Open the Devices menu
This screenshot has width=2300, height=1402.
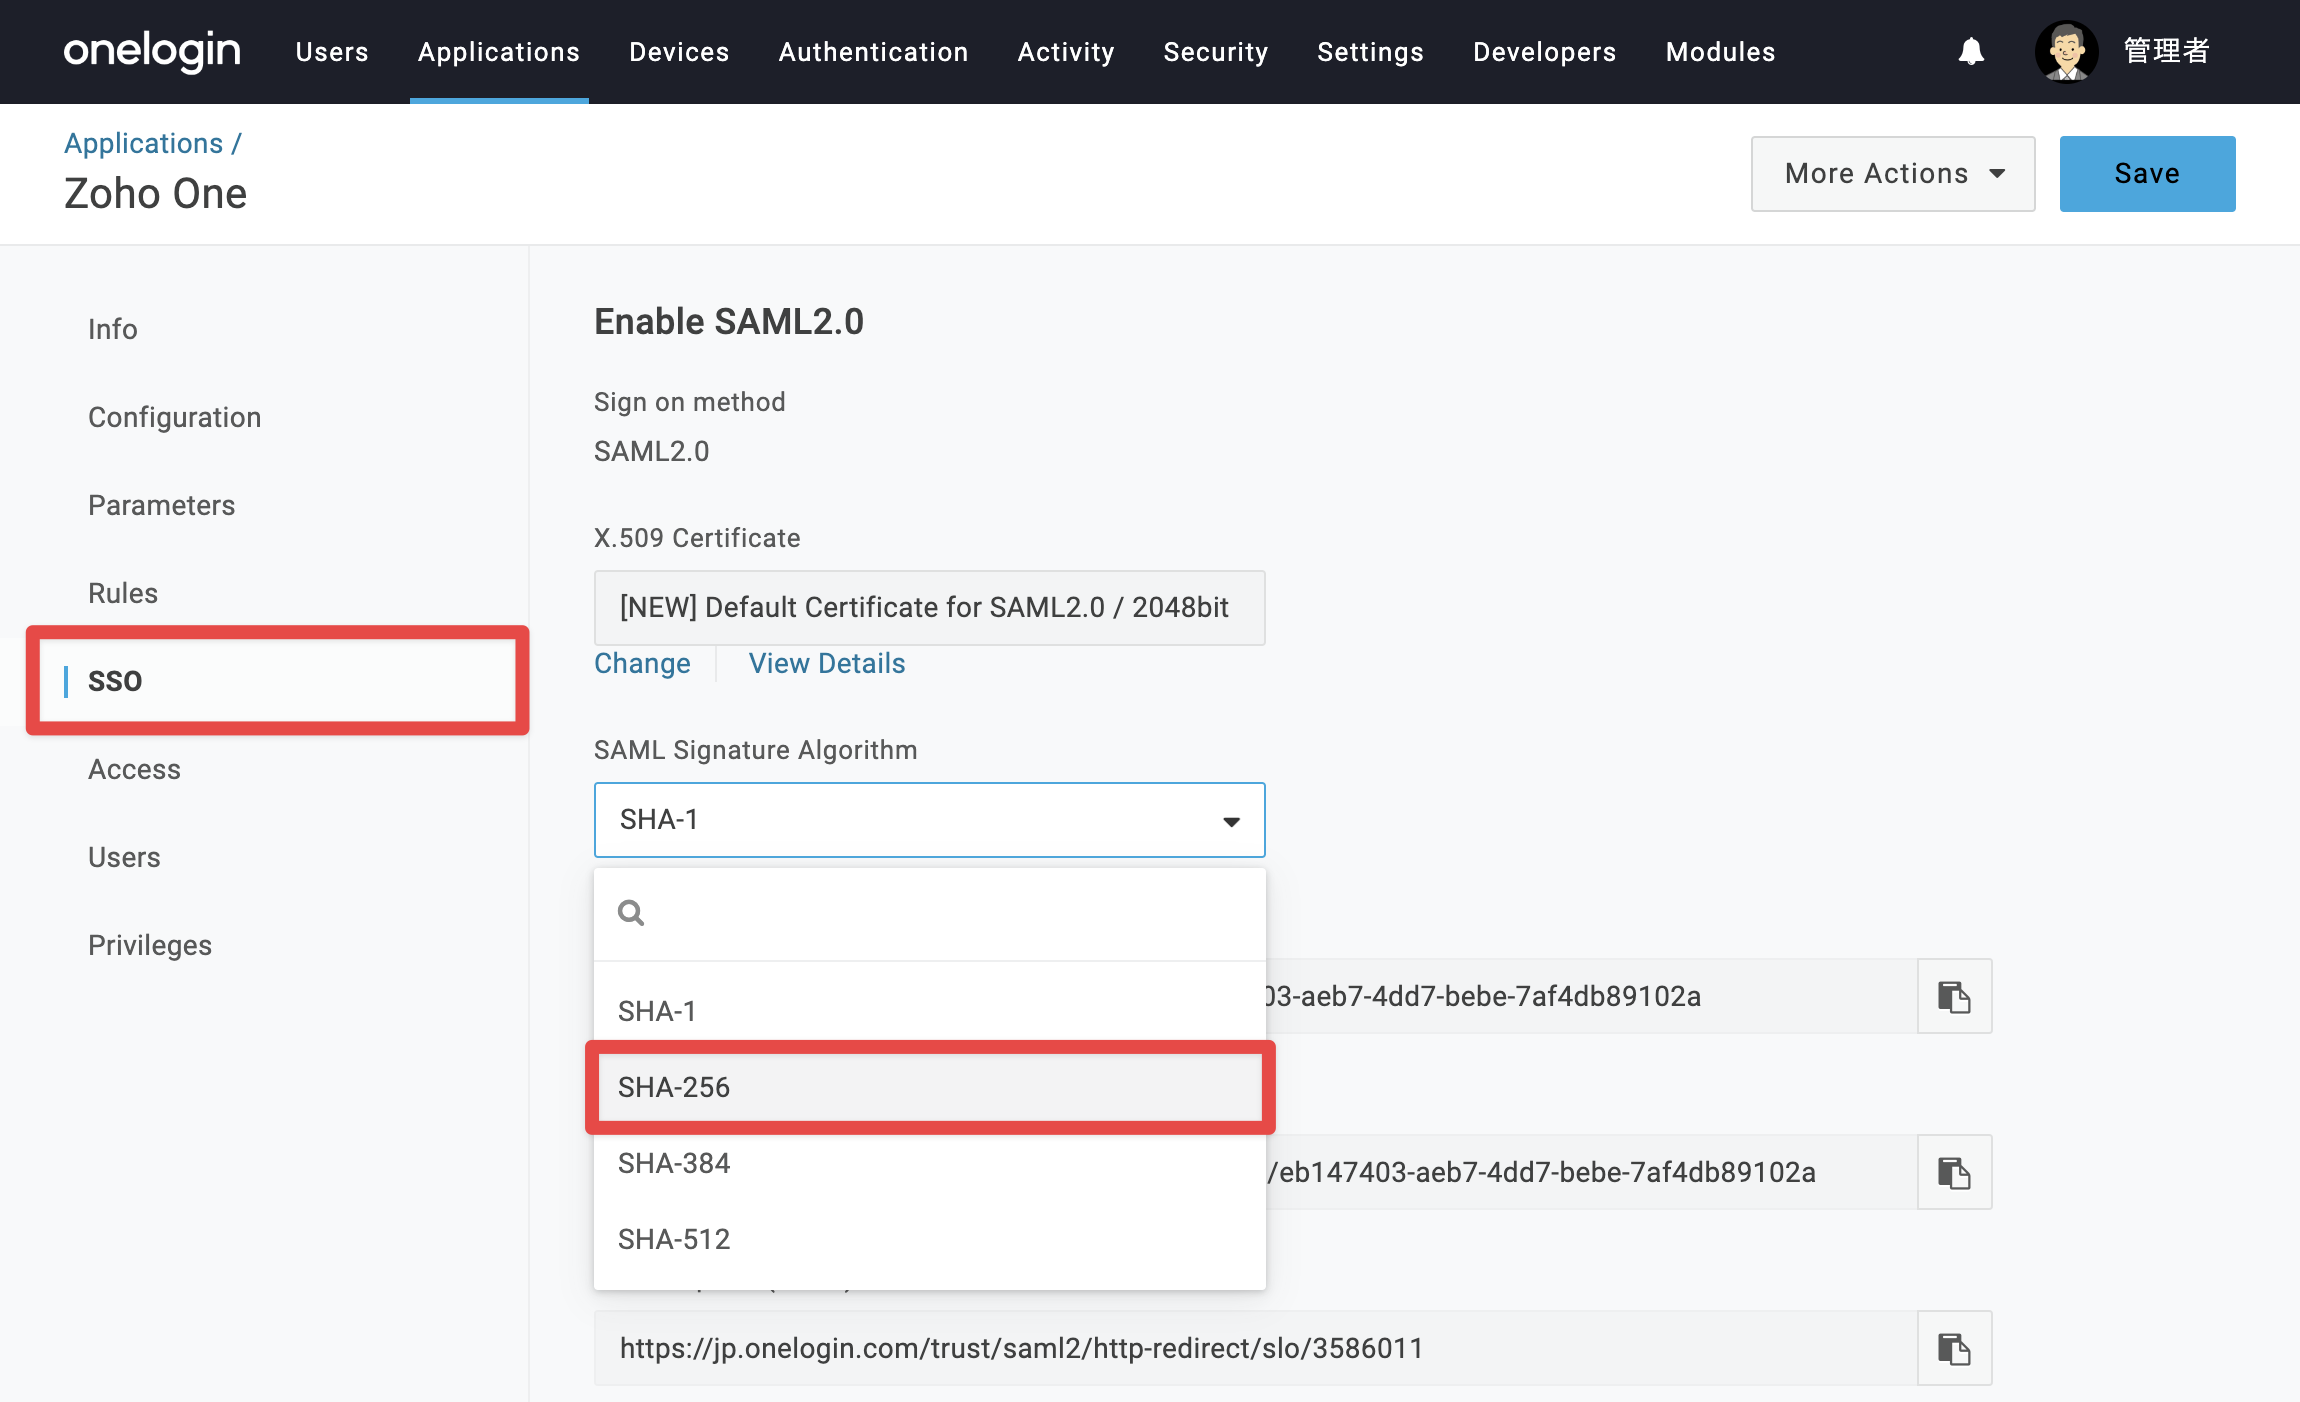[x=679, y=52]
